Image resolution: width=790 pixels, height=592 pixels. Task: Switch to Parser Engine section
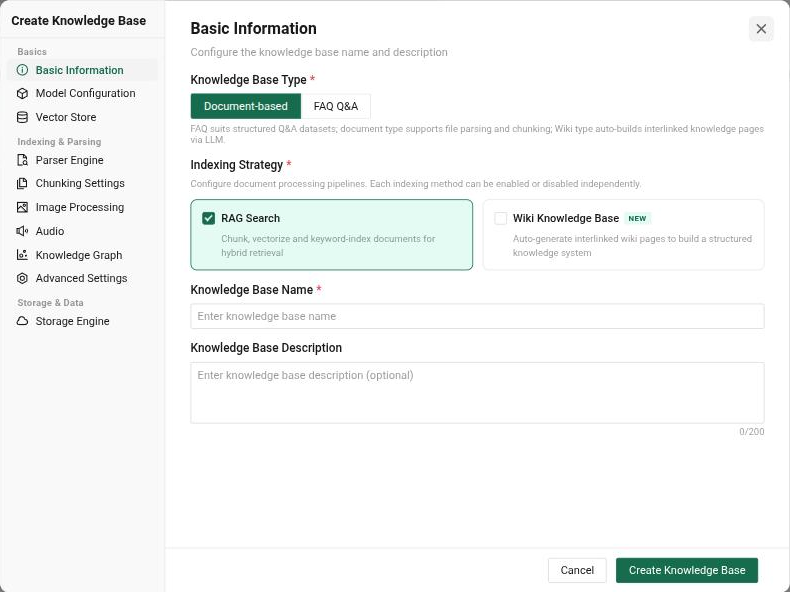[x=82, y=160]
